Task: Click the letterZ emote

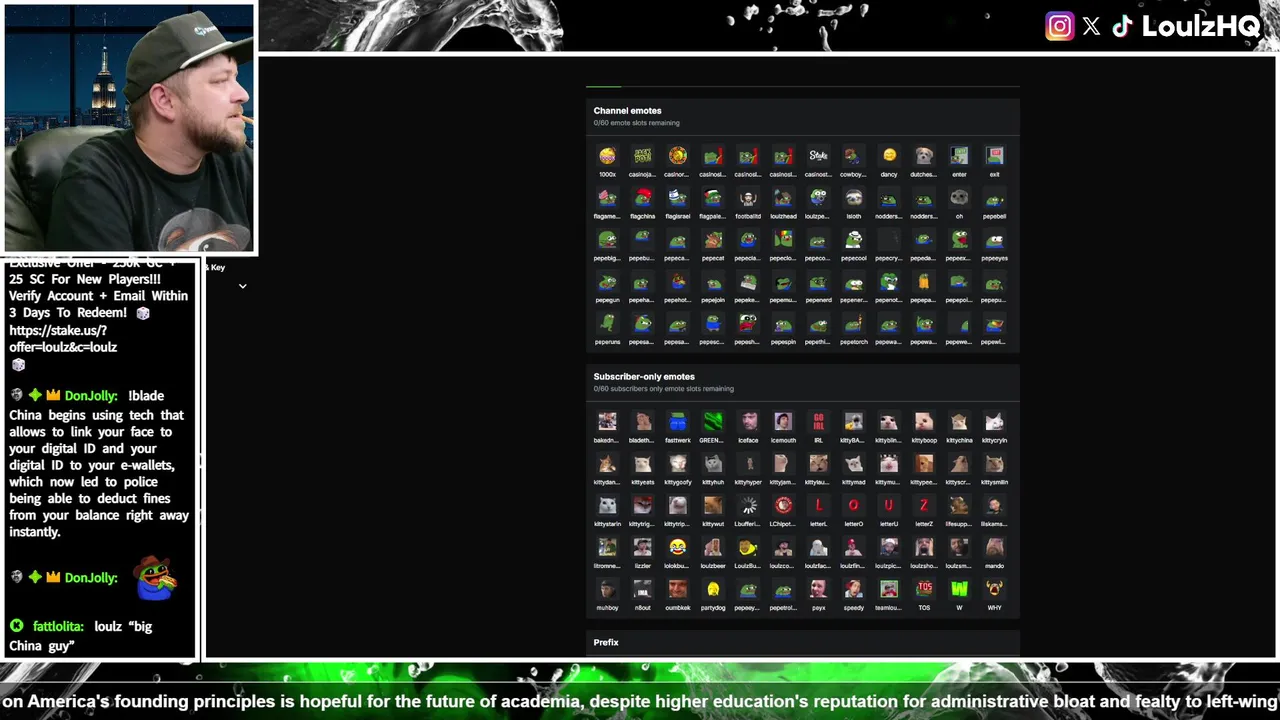Action: pos(924,506)
